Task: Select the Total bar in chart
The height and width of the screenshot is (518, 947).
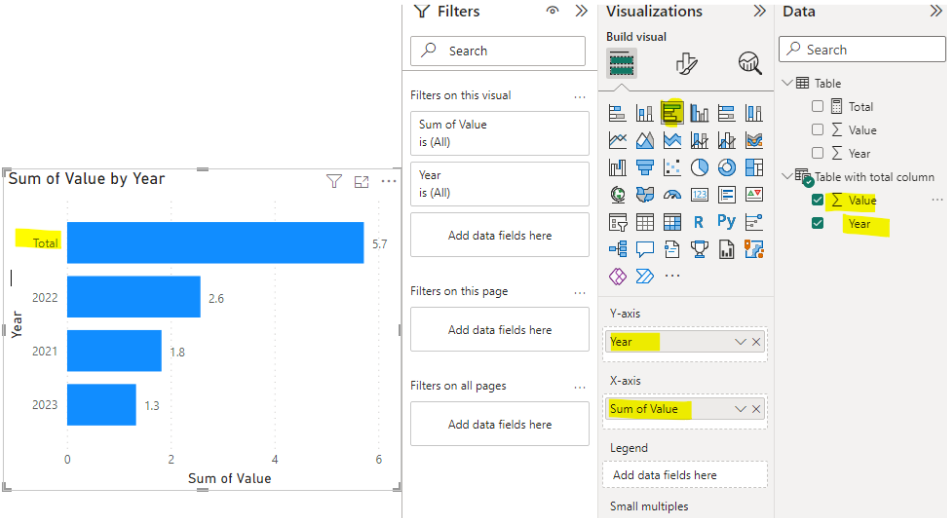Action: click(x=215, y=243)
